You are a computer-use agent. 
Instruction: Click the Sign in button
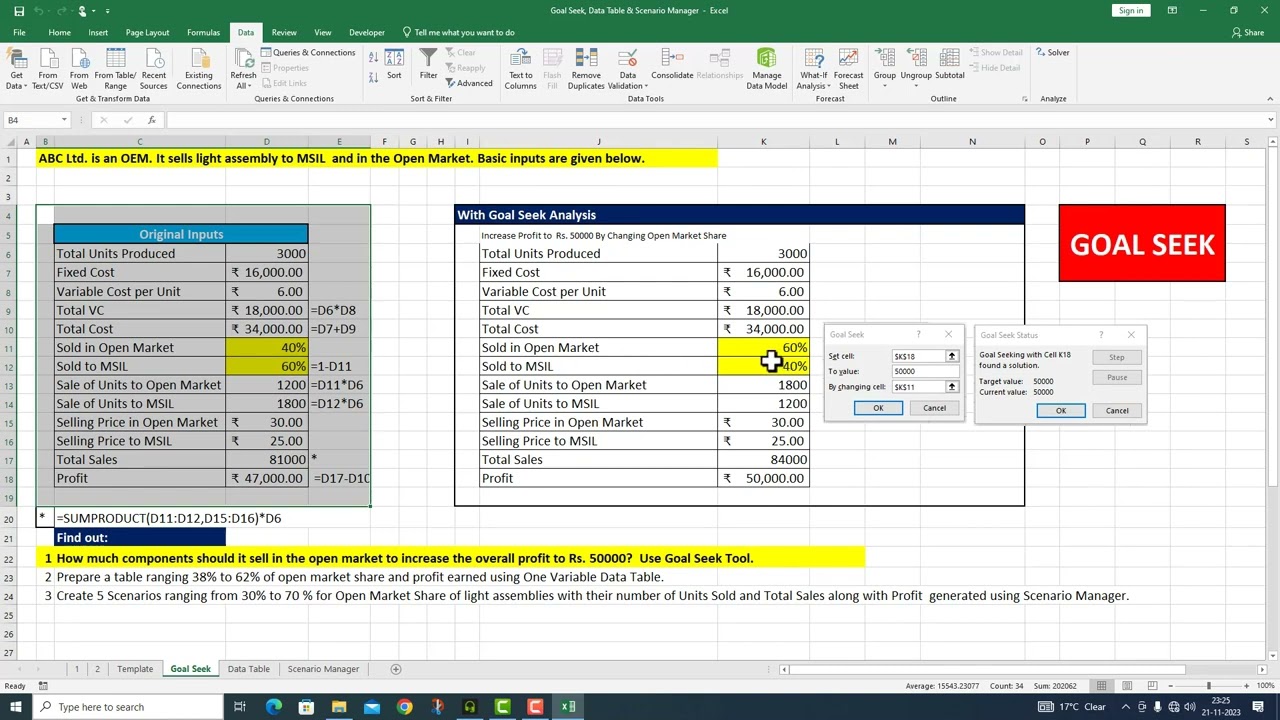pos(1131,10)
